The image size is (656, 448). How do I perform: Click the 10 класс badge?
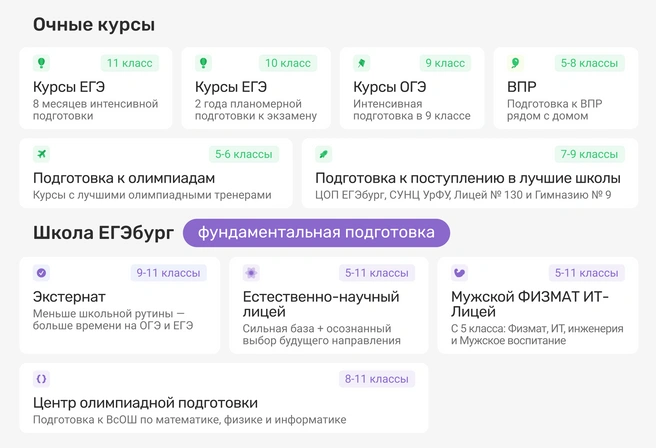pos(288,63)
